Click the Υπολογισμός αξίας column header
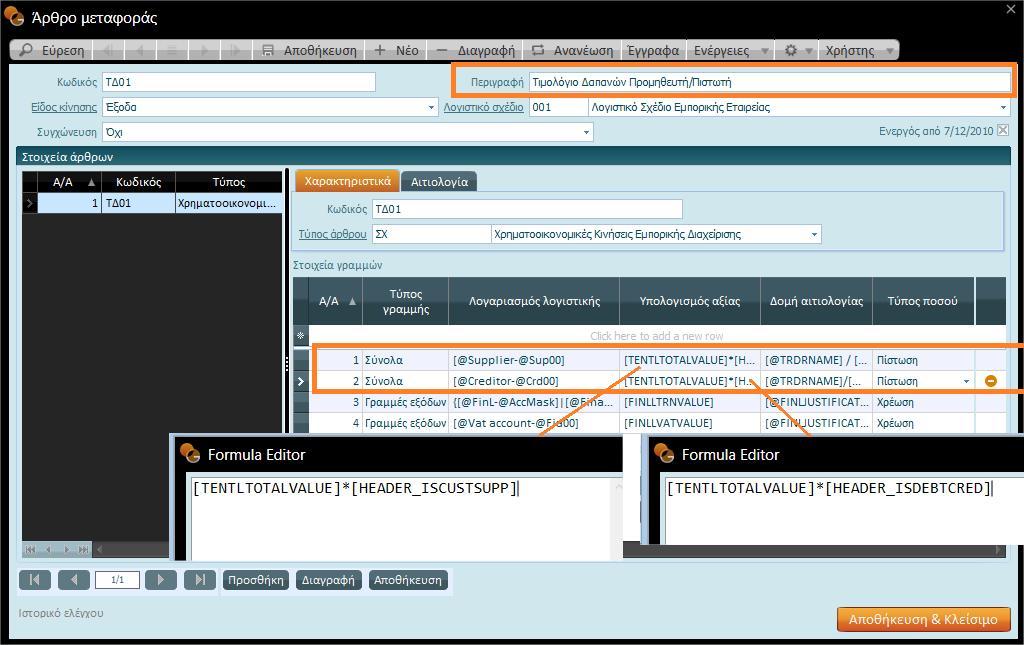The image size is (1024, 645). [690, 301]
